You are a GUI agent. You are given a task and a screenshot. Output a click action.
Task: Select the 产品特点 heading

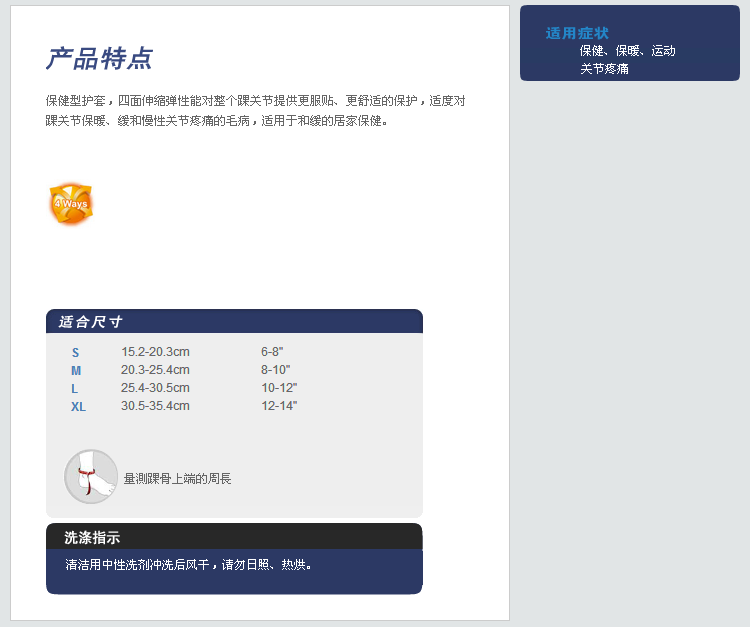[99, 58]
